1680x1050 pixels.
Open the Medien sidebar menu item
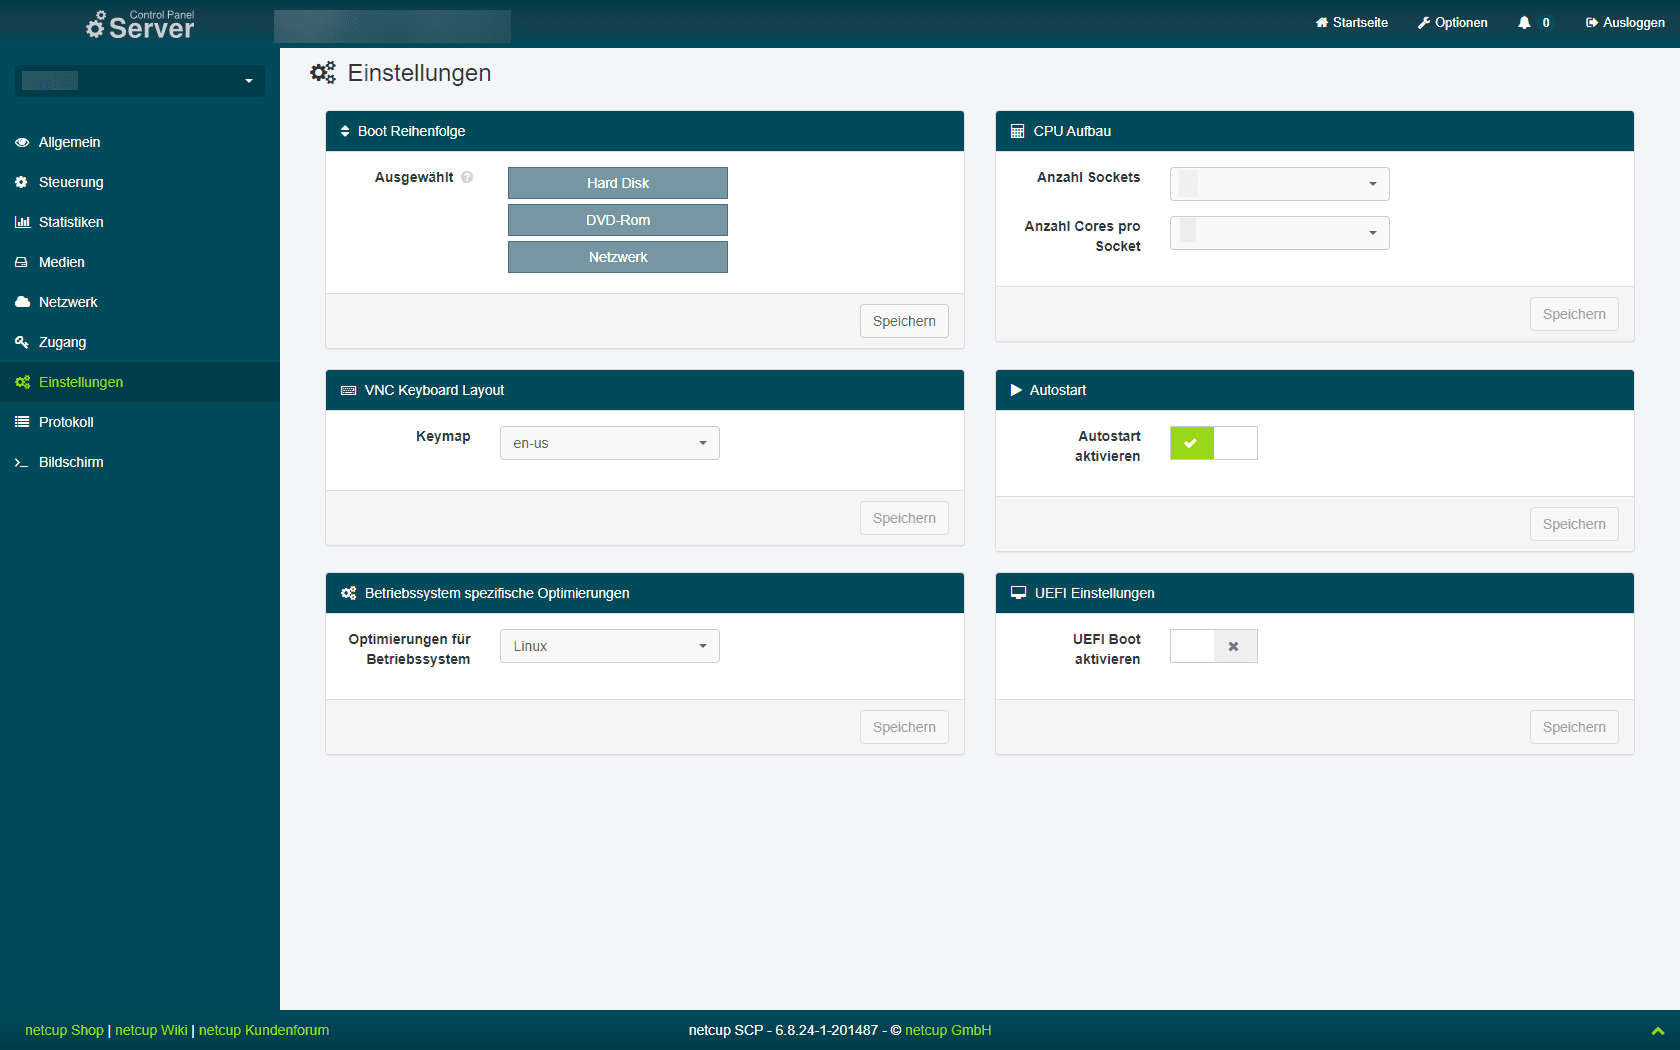[61, 262]
